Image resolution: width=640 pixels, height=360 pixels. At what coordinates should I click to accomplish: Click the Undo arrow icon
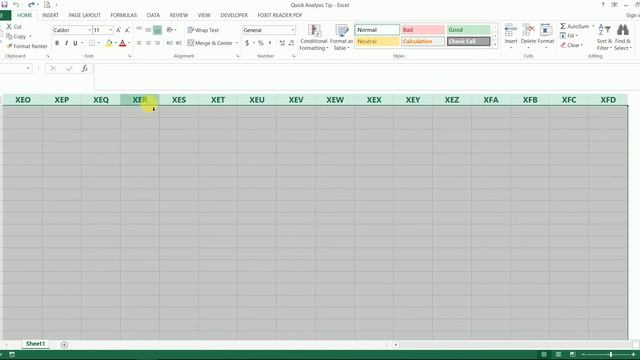point(16,5)
